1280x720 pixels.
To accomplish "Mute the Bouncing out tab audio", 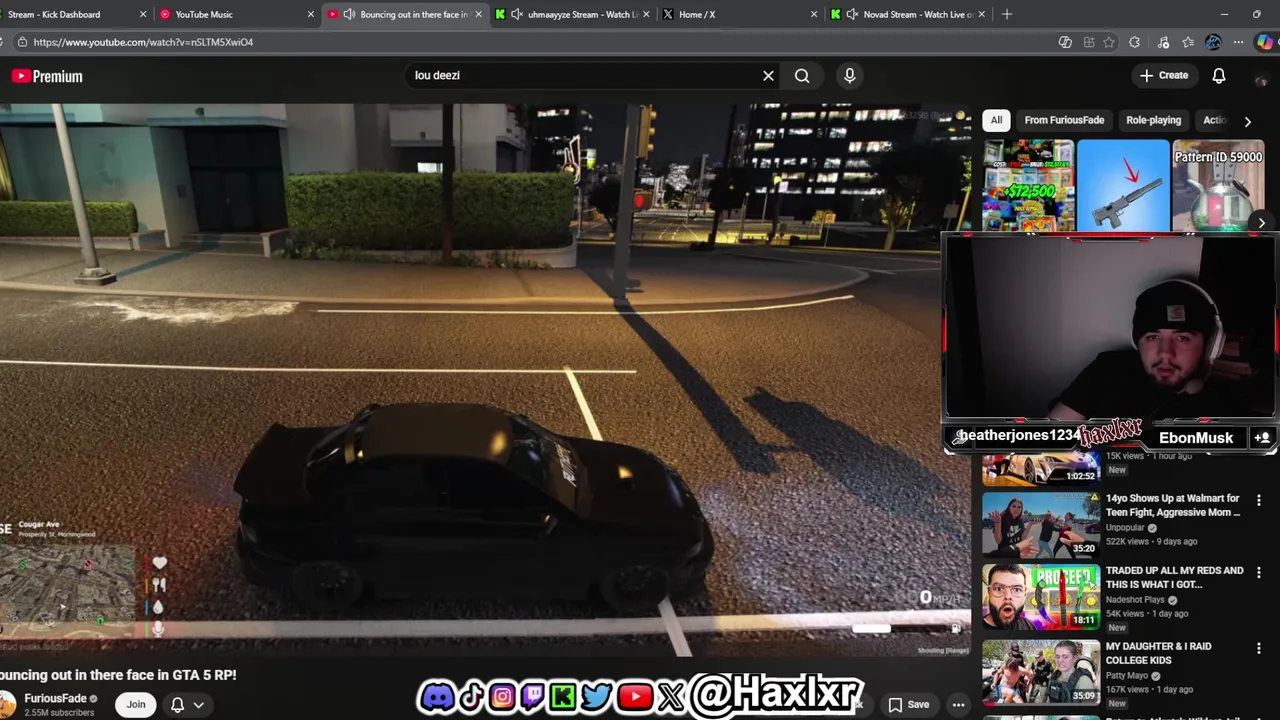I will pos(349,14).
